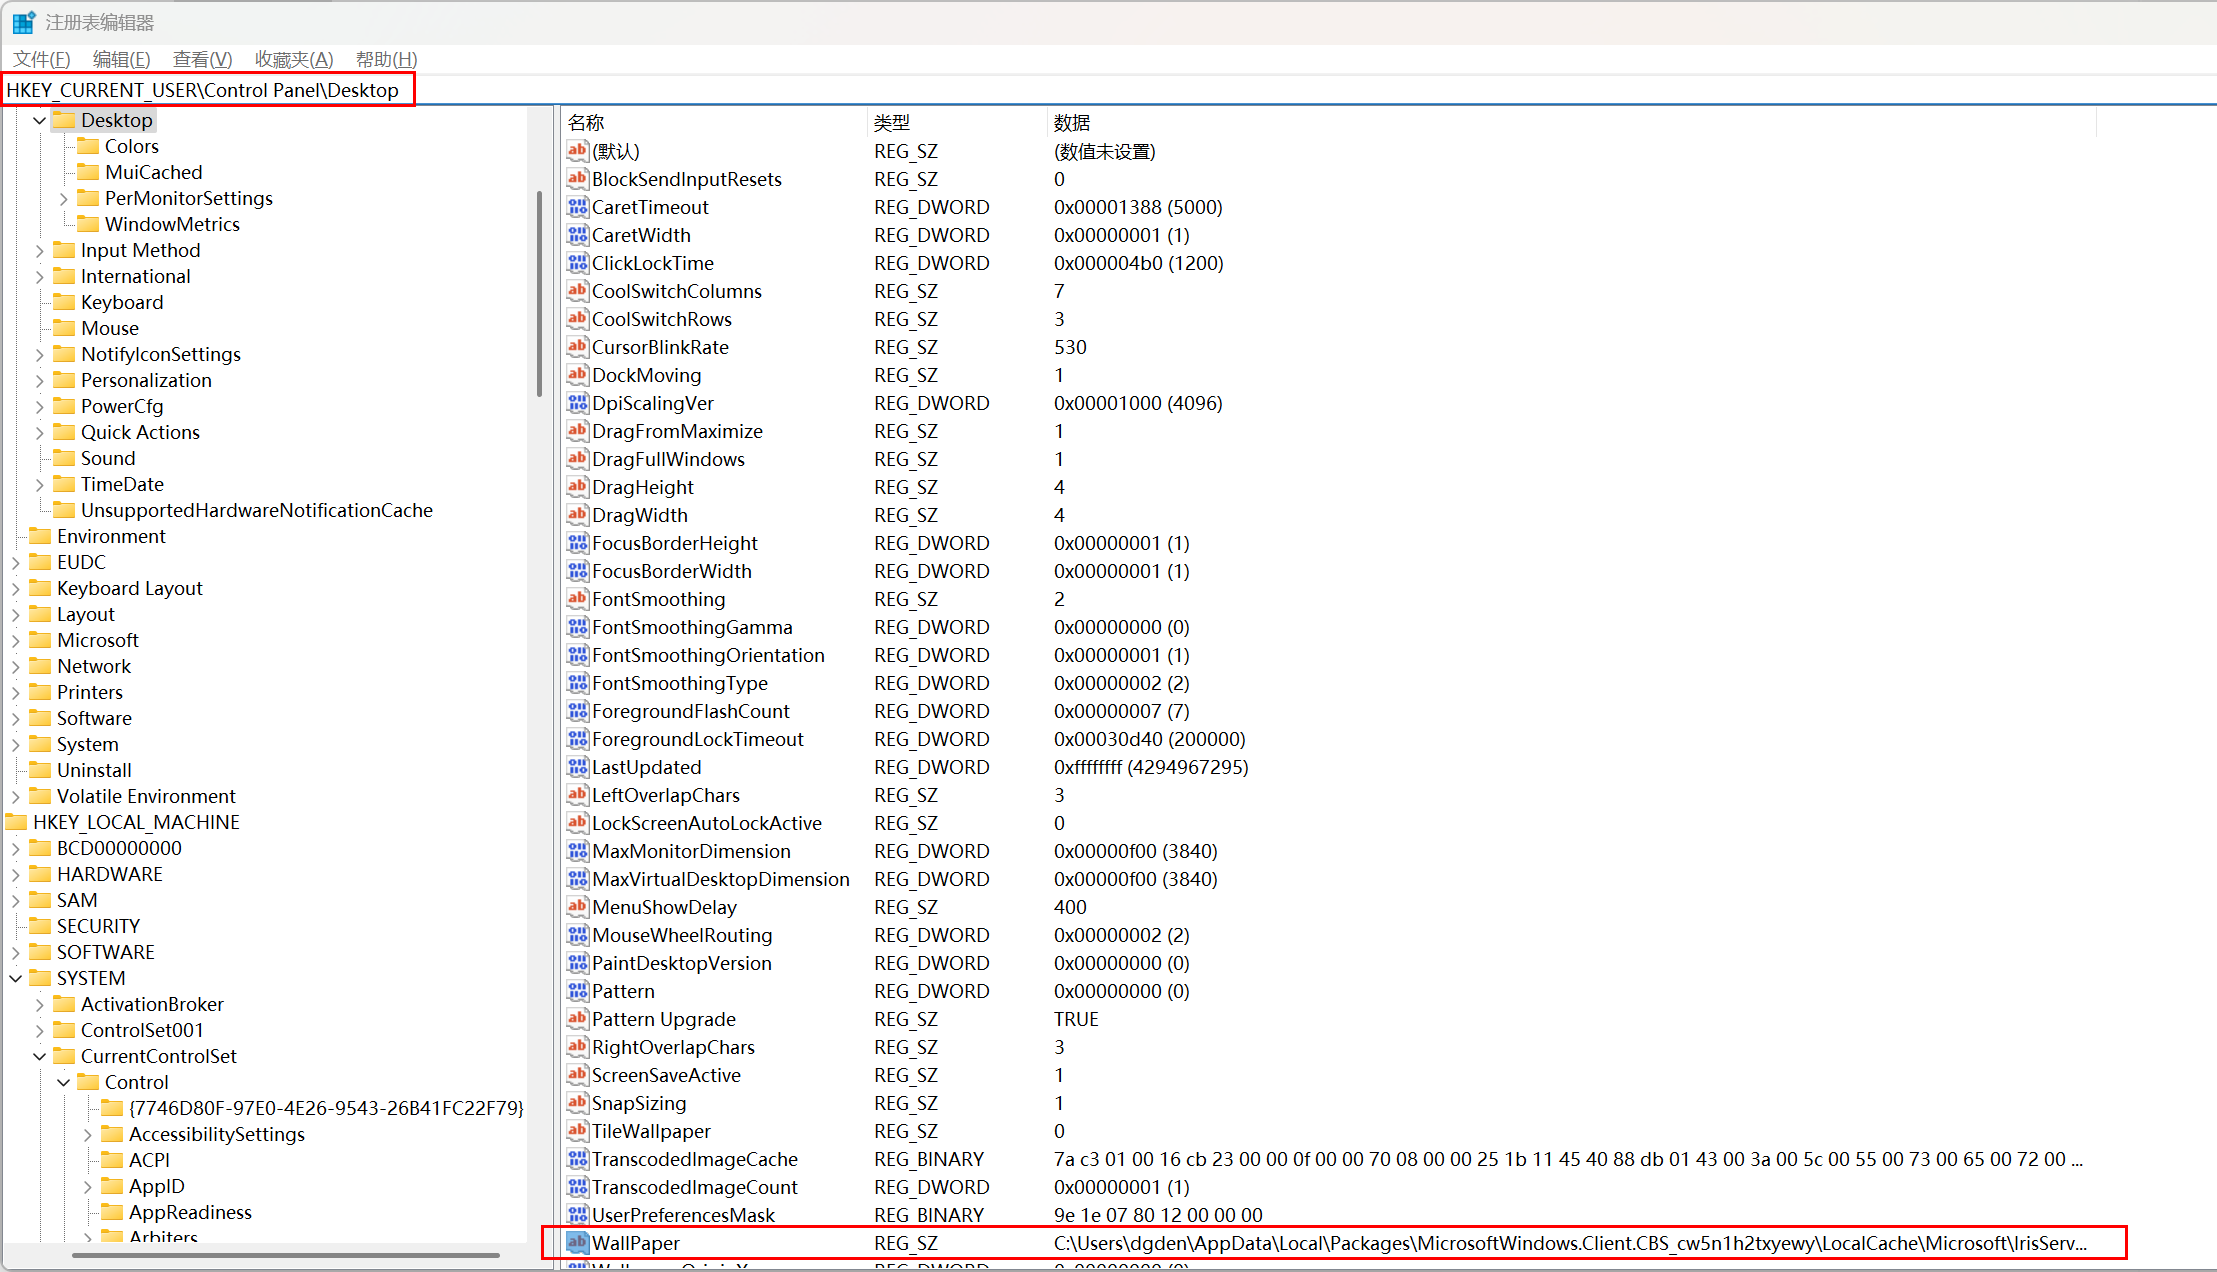Collapse the Desktop tree node
Screen dimensions: 2217x1272
(x=40, y=120)
